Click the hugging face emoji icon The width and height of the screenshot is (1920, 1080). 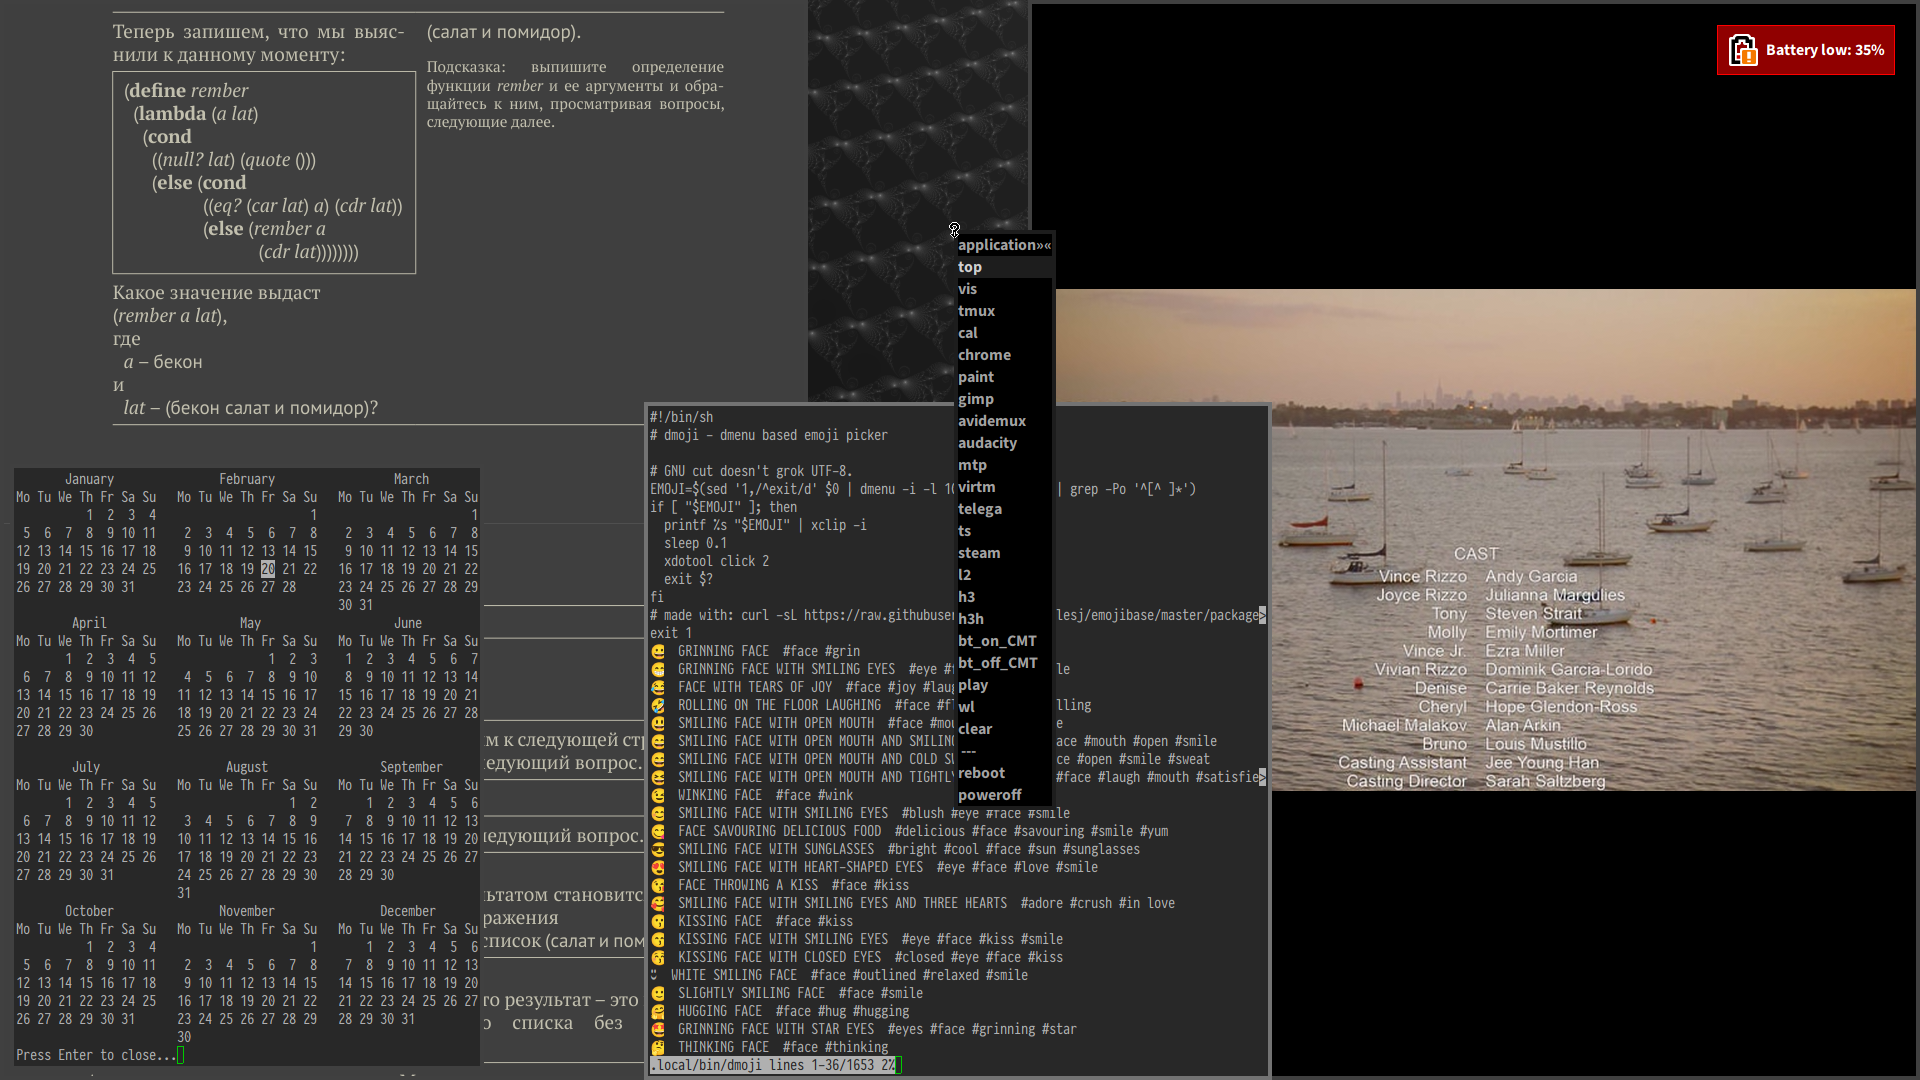tap(658, 1011)
